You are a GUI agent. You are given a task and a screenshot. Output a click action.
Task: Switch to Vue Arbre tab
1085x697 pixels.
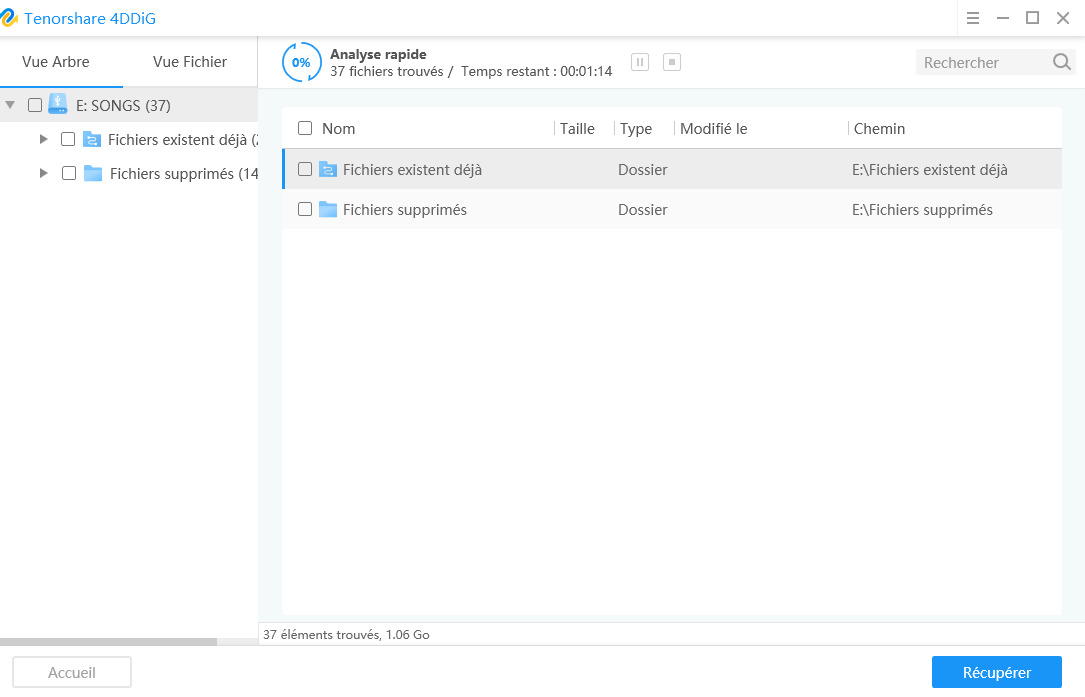coord(55,62)
